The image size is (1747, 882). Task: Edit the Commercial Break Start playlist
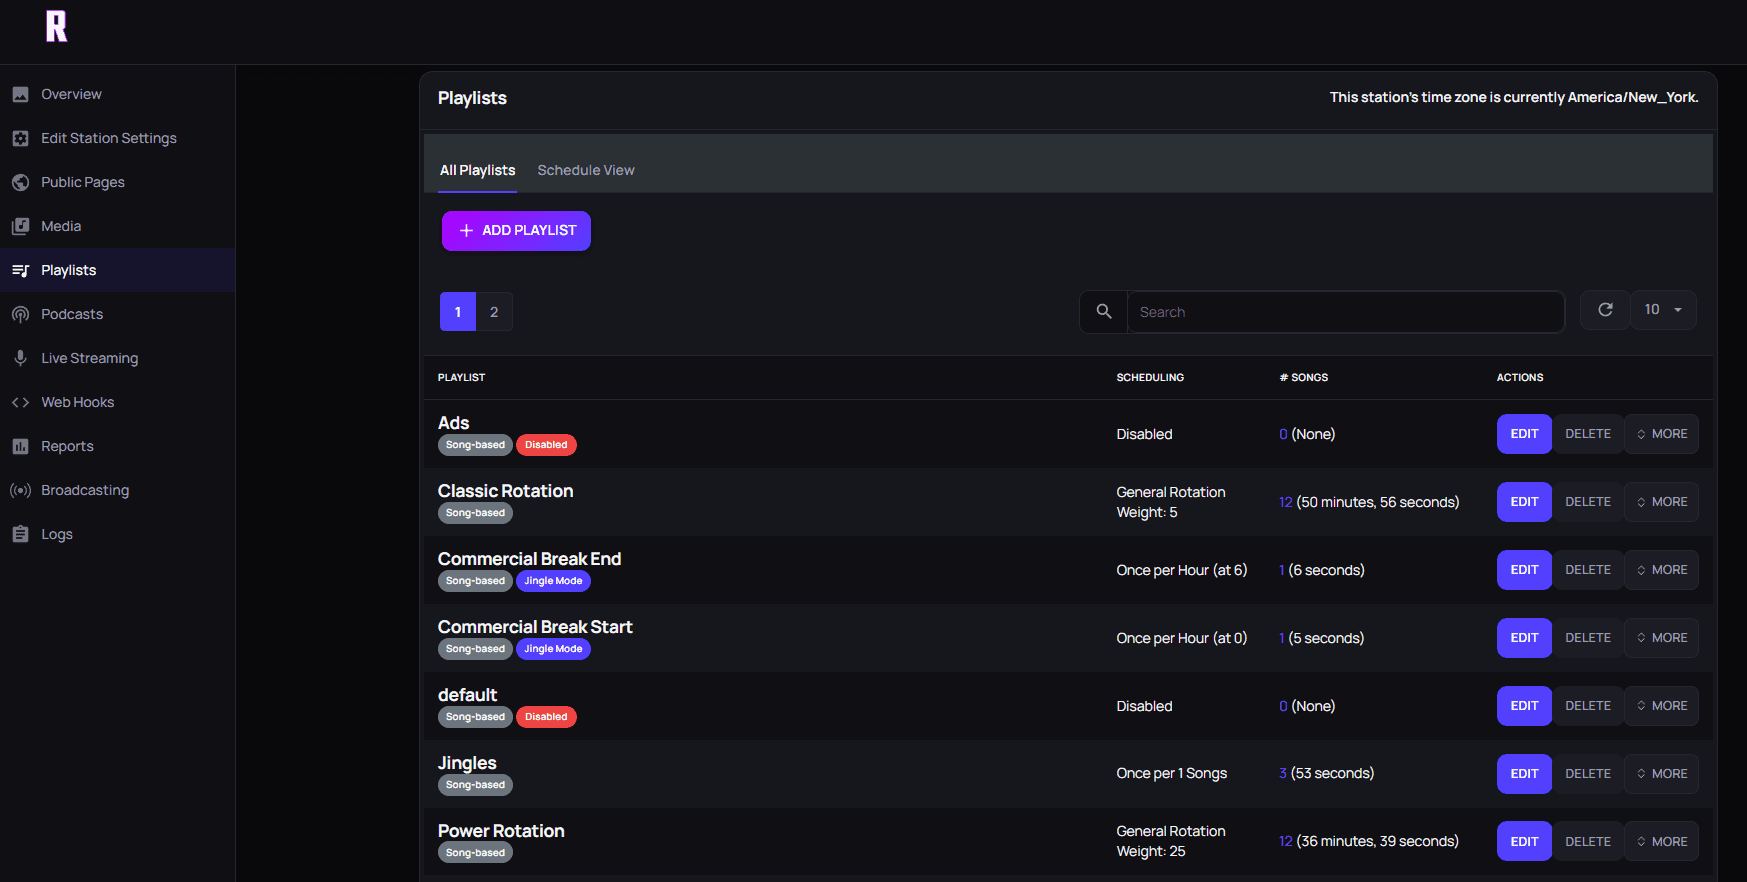(1524, 638)
